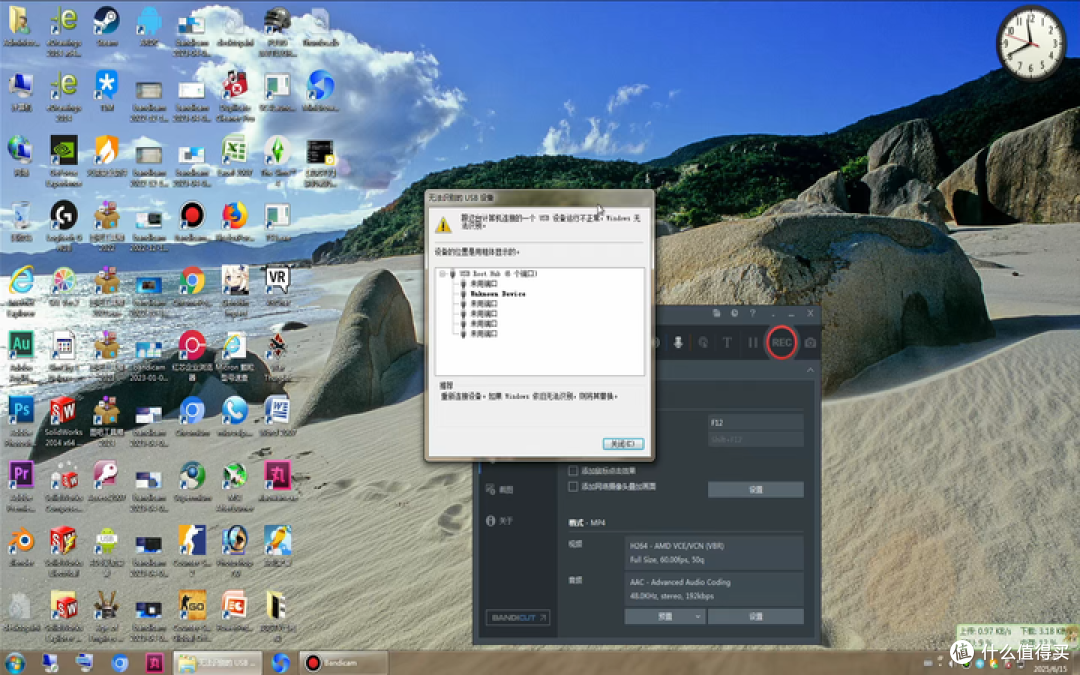
Task: Open the Bandicam red-dot desktop shortcut
Action: pos(191,221)
